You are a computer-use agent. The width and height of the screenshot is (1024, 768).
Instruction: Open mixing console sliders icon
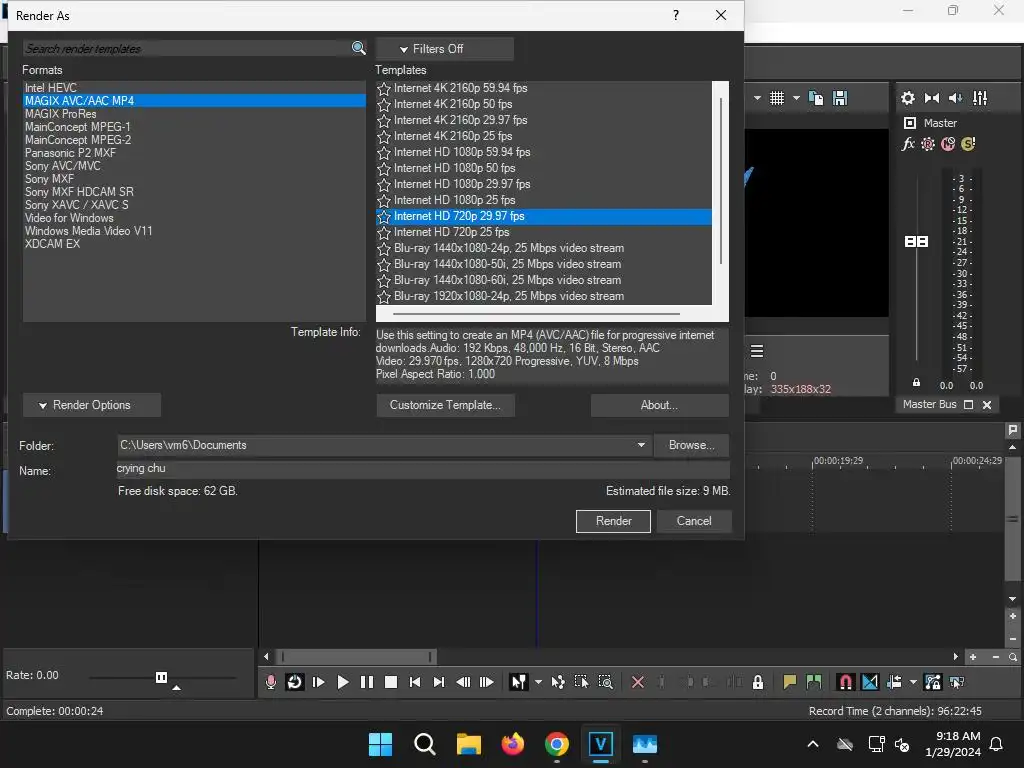pyautogui.click(x=980, y=98)
